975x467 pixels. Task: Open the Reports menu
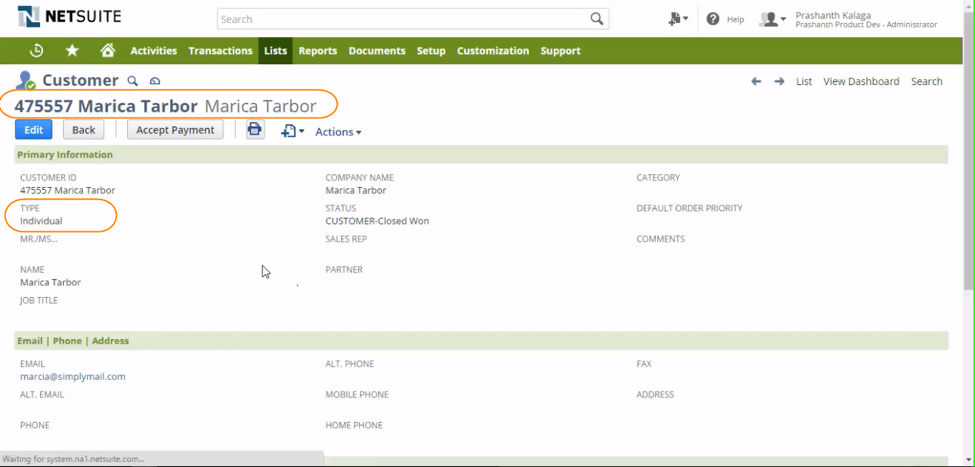318,51
